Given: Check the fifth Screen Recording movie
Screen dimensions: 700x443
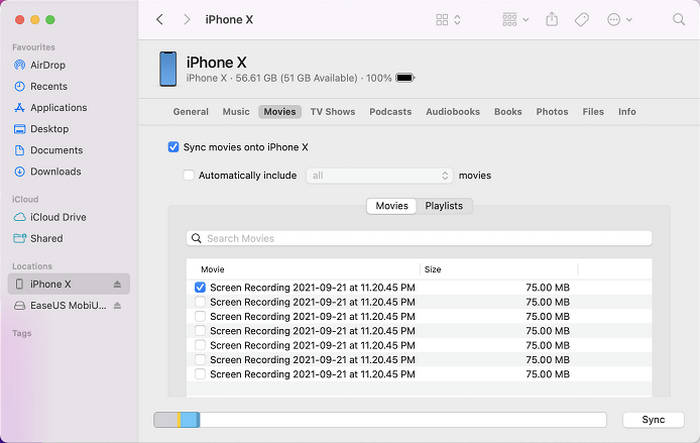Looking at the screenshot, I should click(200, 345).
